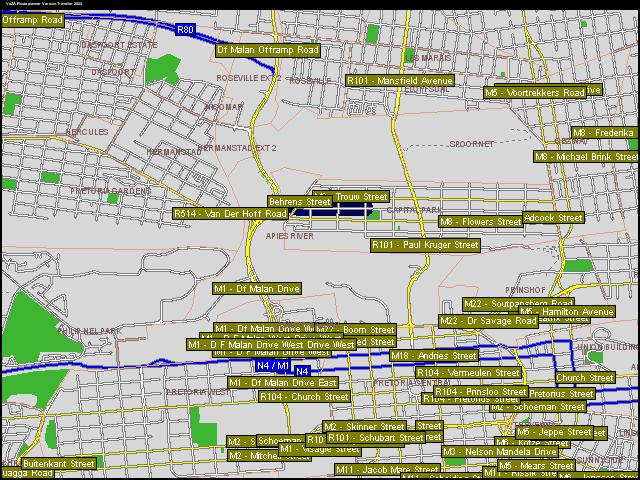This screenshot has height=480, width=640.
Task: Select the R101 - Paul Kruger Street label
Action: (x=425, y=245)
